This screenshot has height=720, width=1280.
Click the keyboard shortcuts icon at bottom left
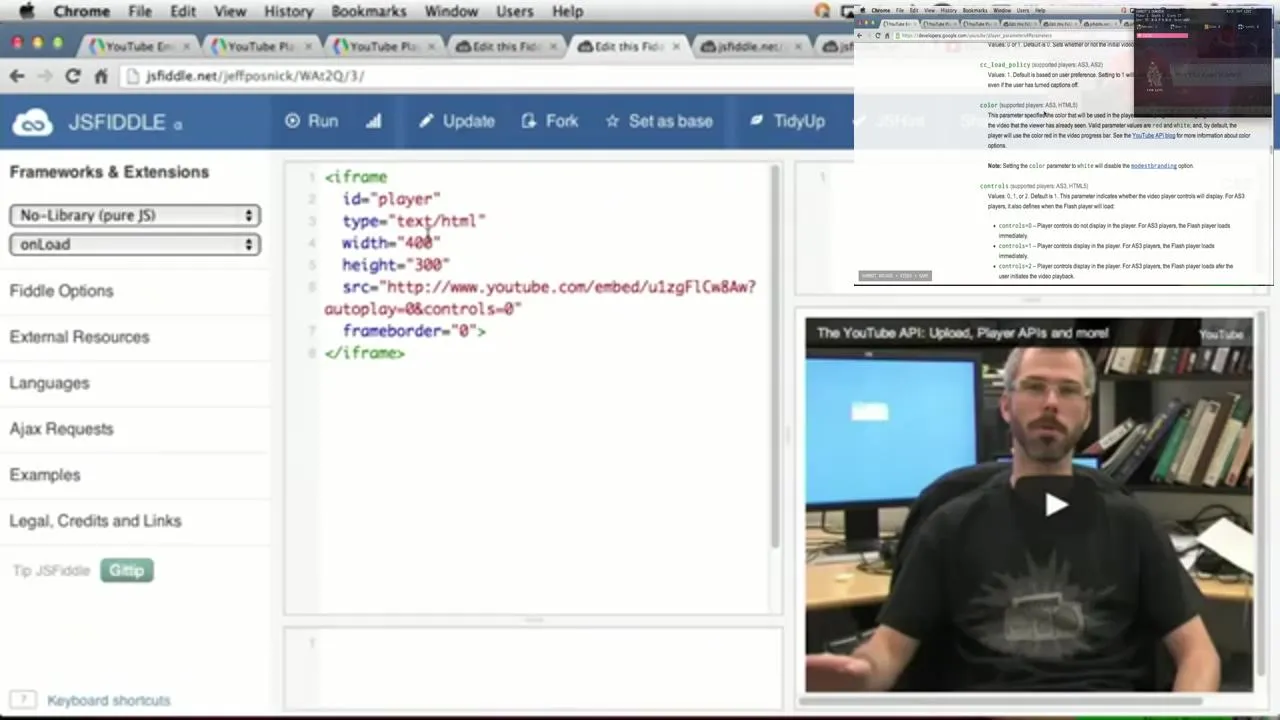(24, 700)
